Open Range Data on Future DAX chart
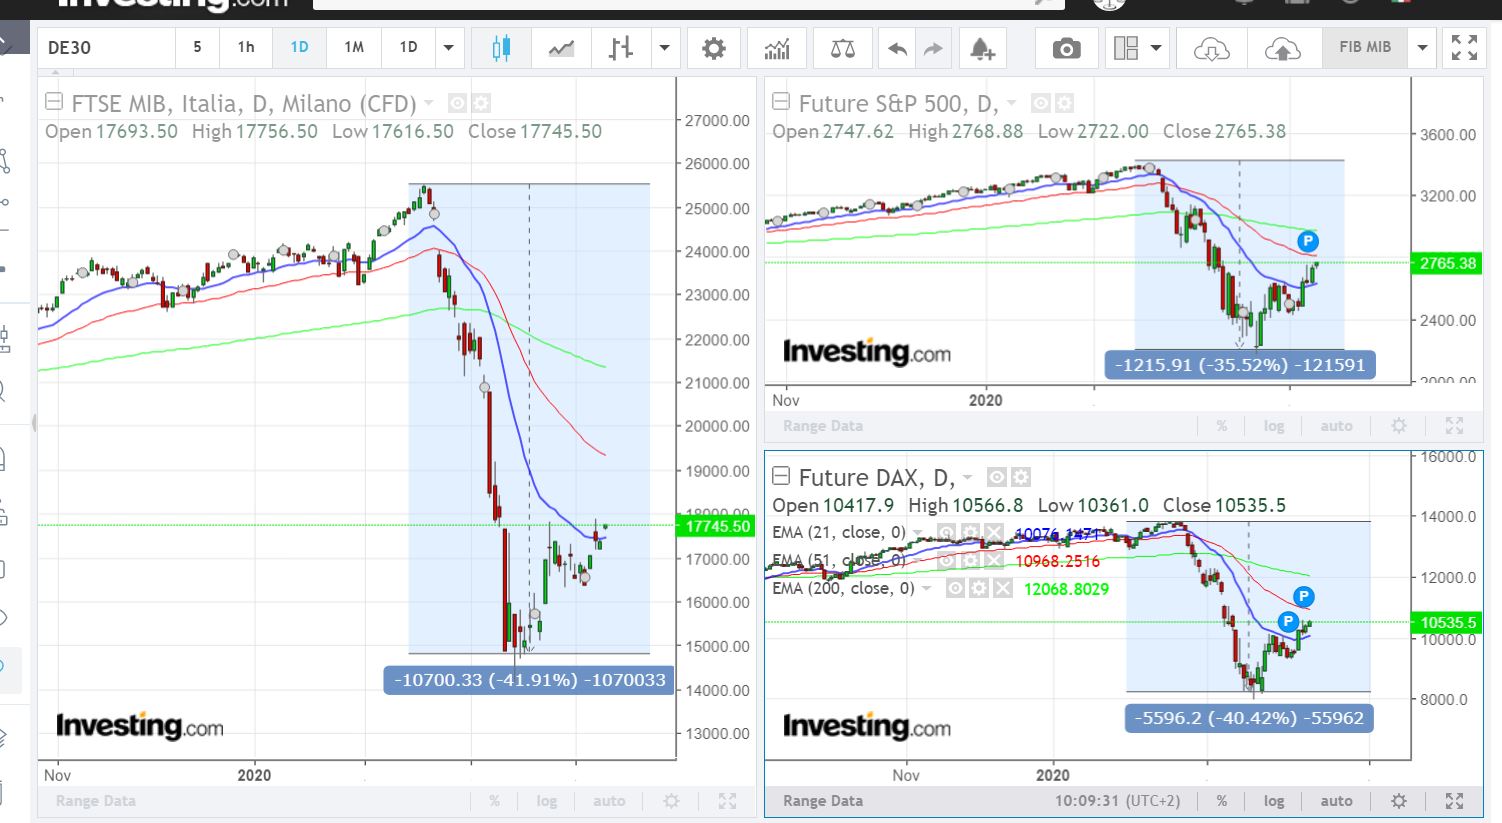Viewport: 1502px width, 823px height. (822, 801)
